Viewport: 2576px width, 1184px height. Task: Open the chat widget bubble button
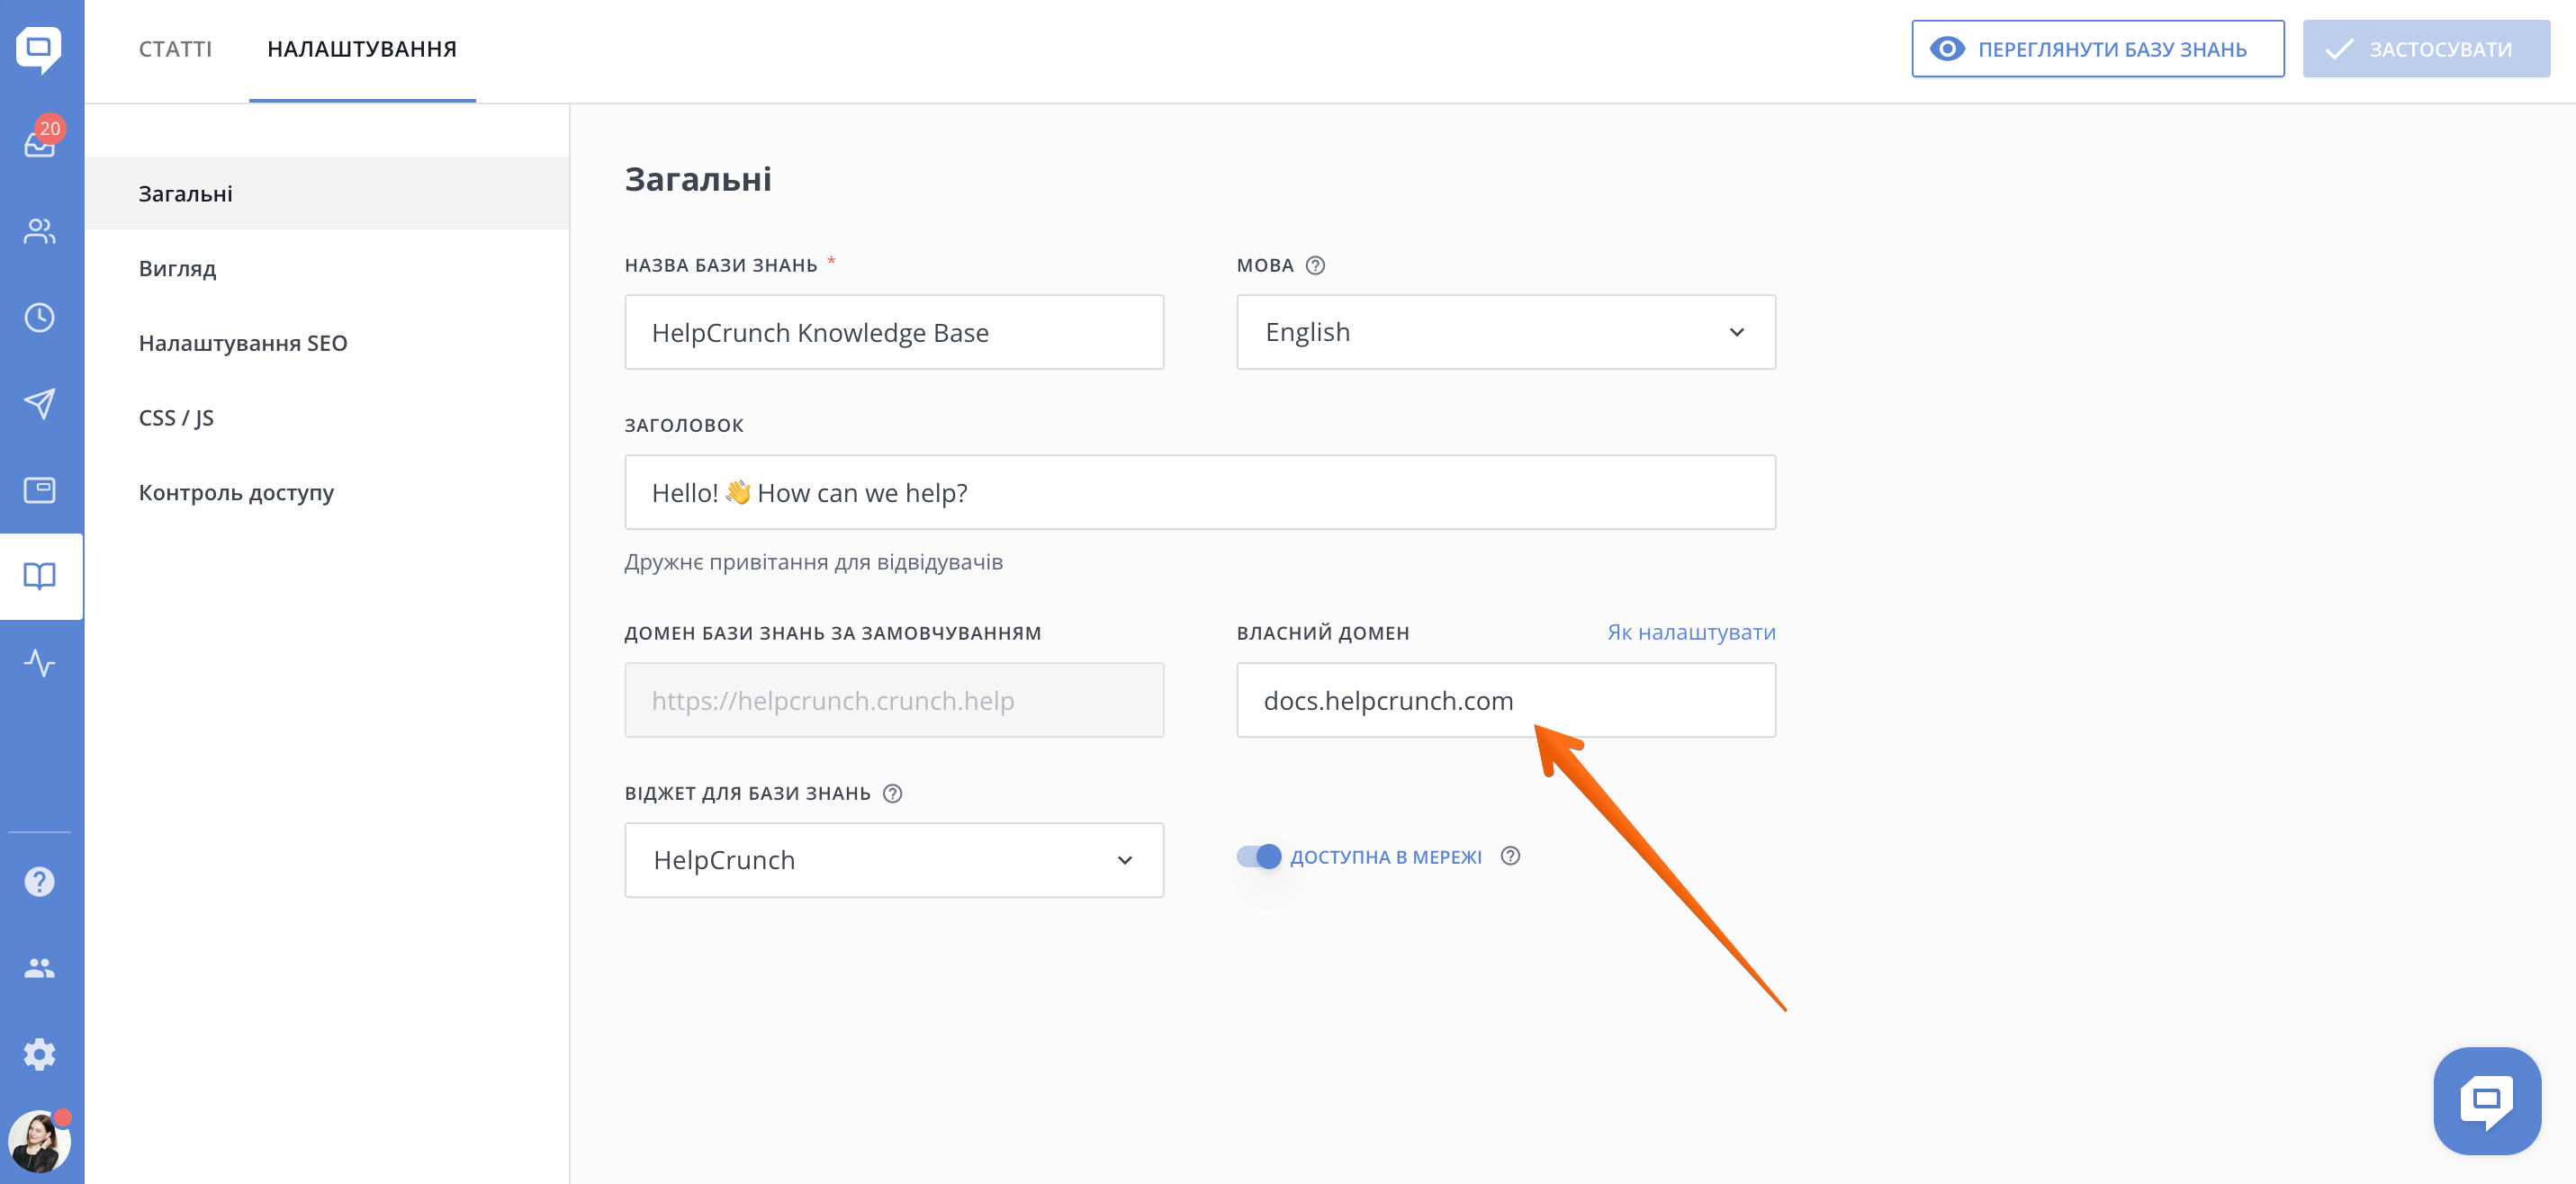(2486, 1100)
